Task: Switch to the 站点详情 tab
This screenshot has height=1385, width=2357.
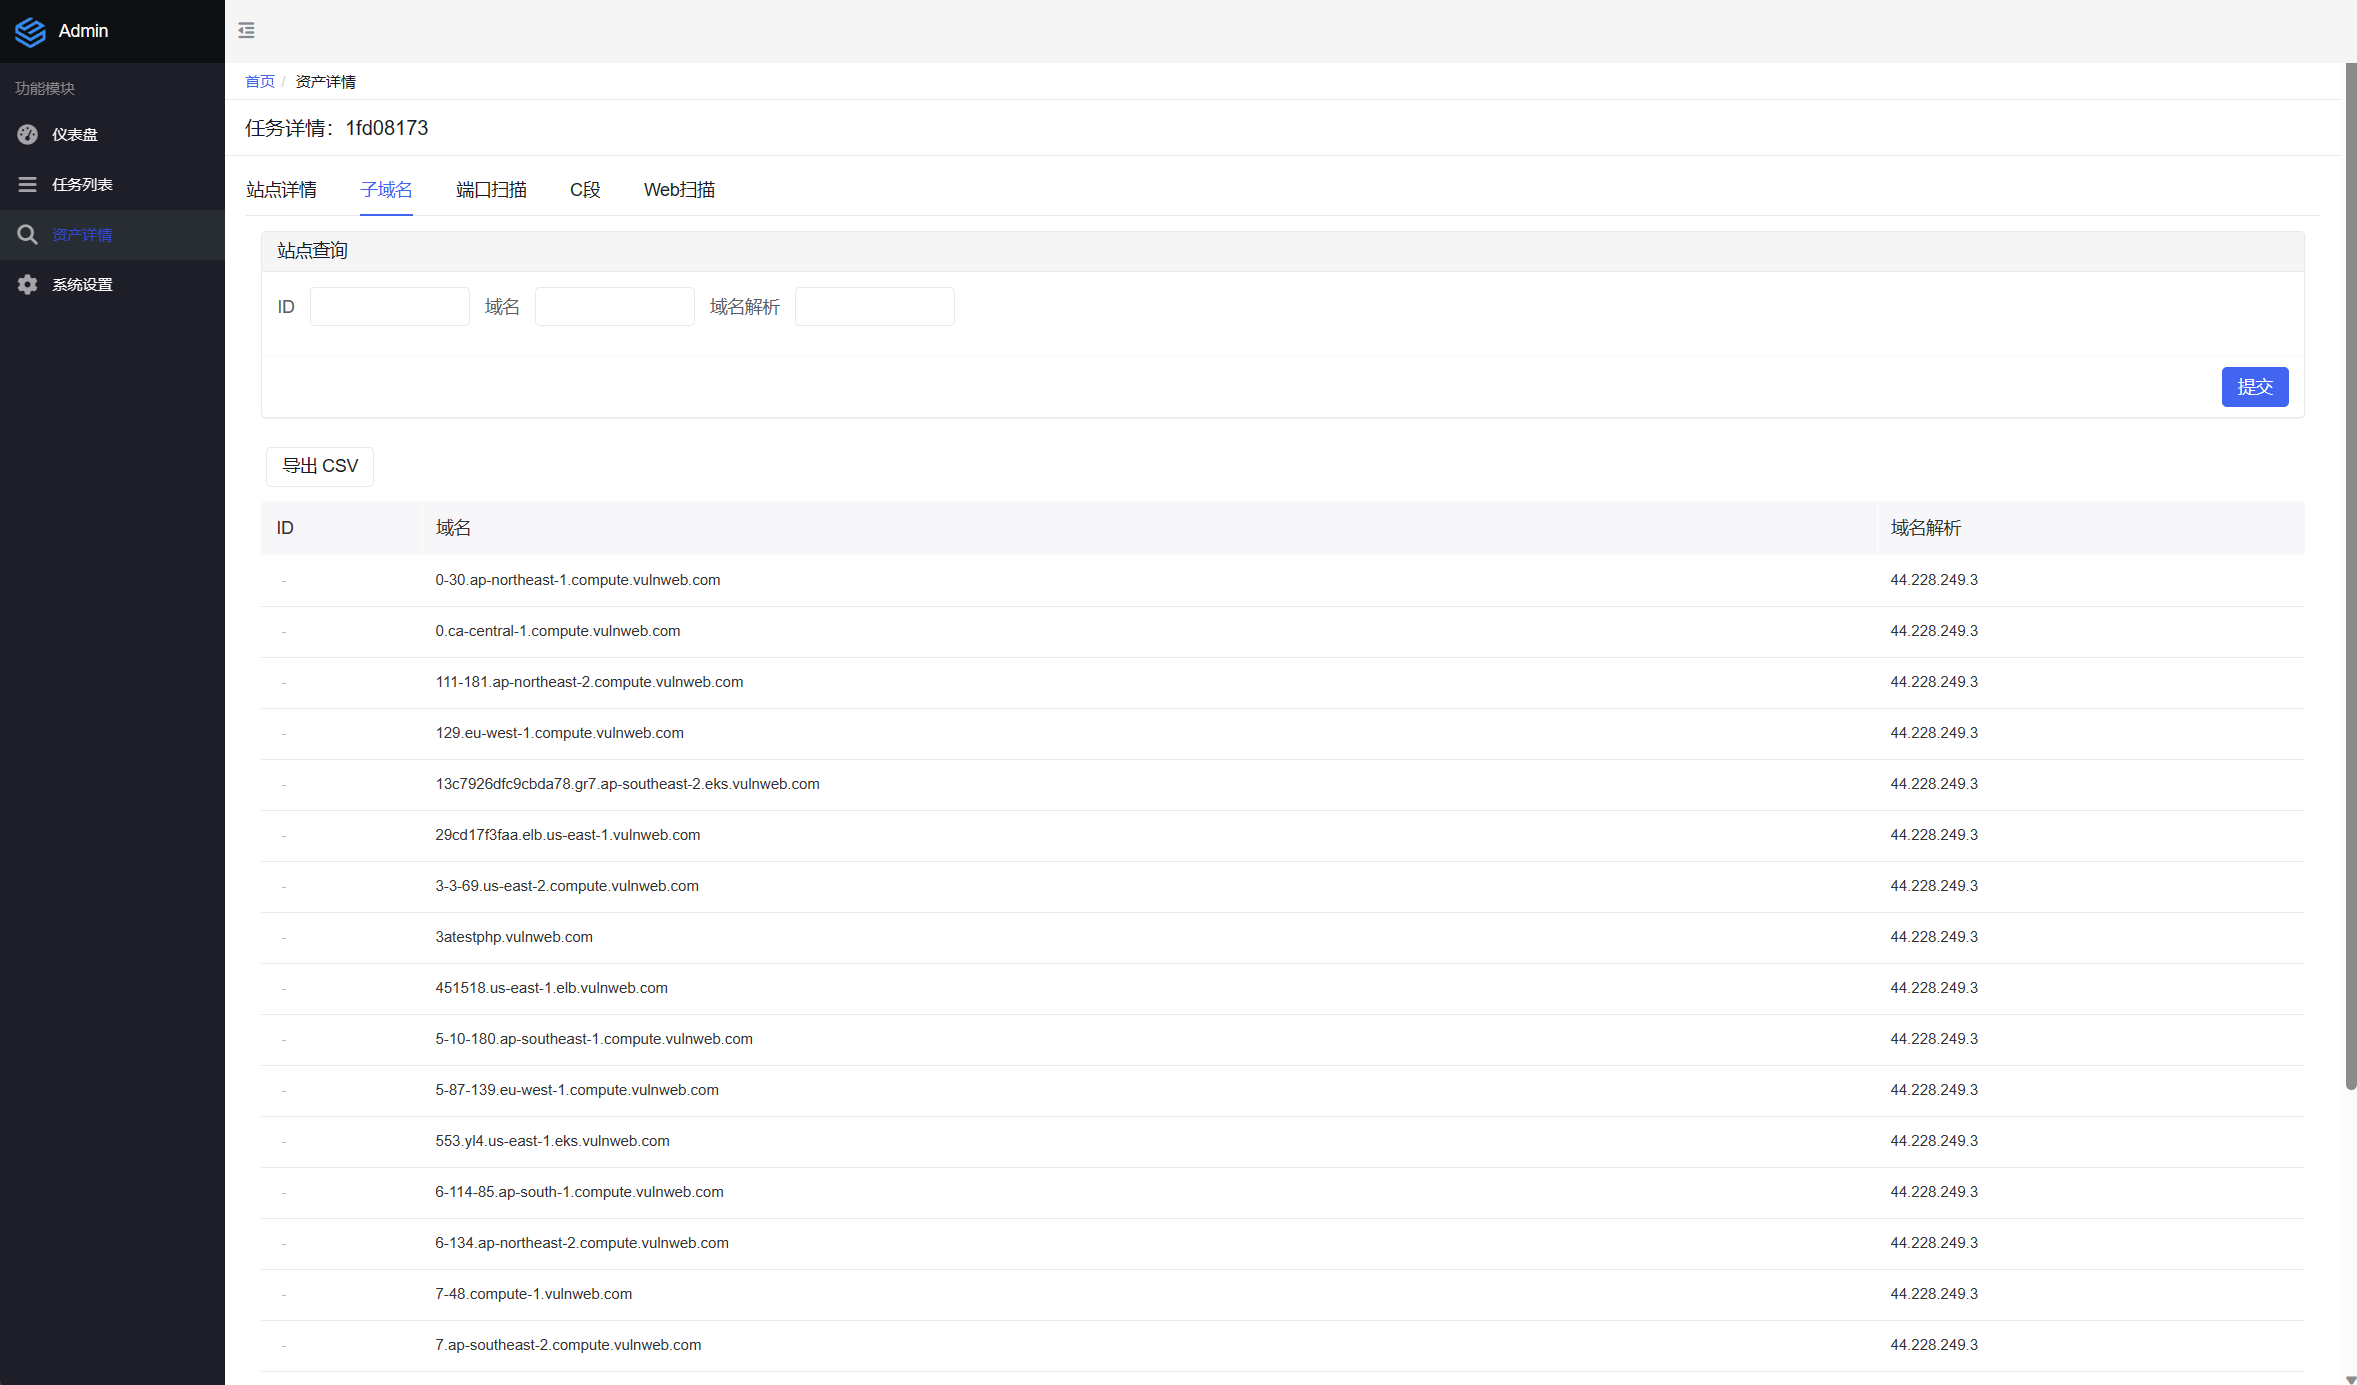Action: (x=281, y=189)
